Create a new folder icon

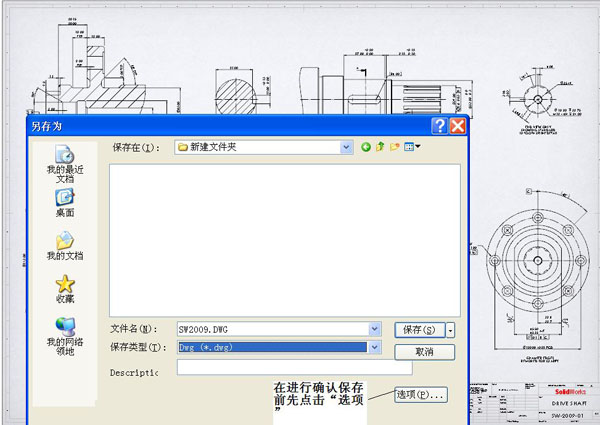click(x=395, y=147)
